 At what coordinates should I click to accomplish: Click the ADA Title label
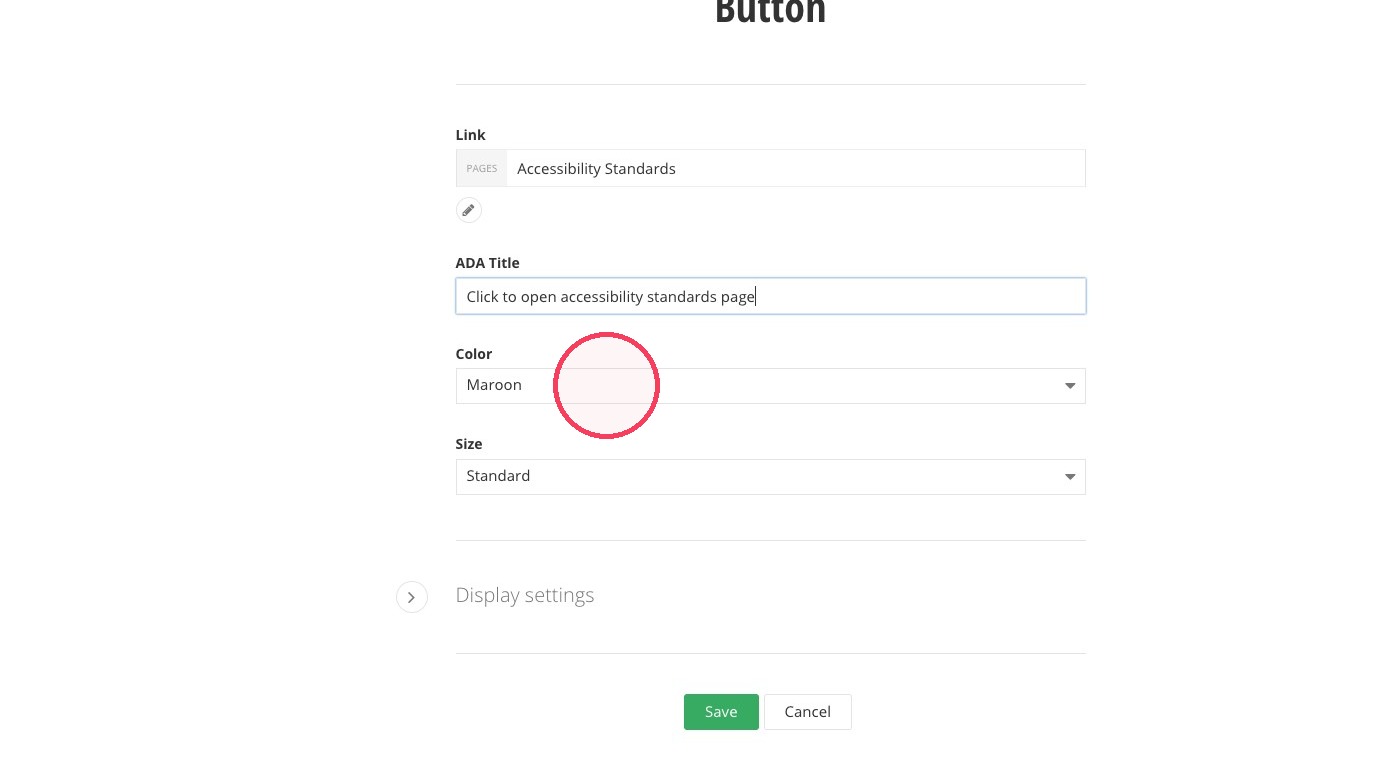point(487,263)
